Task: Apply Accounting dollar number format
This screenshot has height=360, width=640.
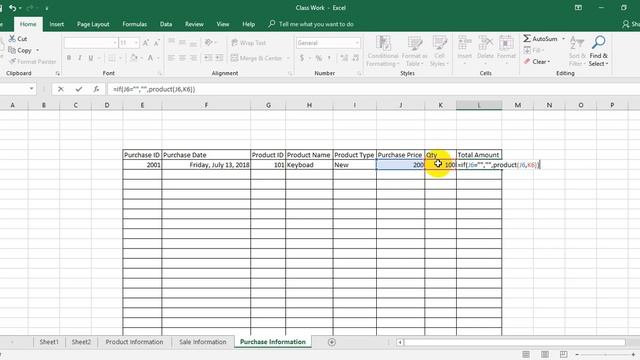Action: click(302, 58)
